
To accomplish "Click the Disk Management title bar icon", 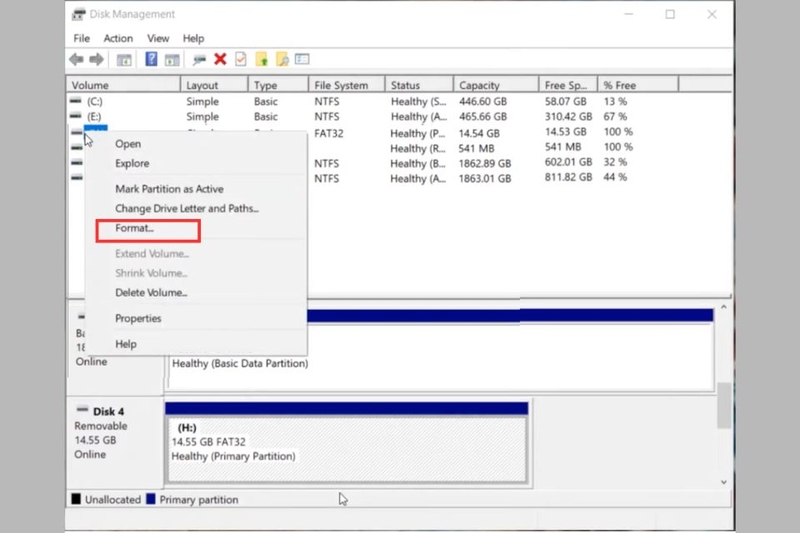I will tap(79, 14).
